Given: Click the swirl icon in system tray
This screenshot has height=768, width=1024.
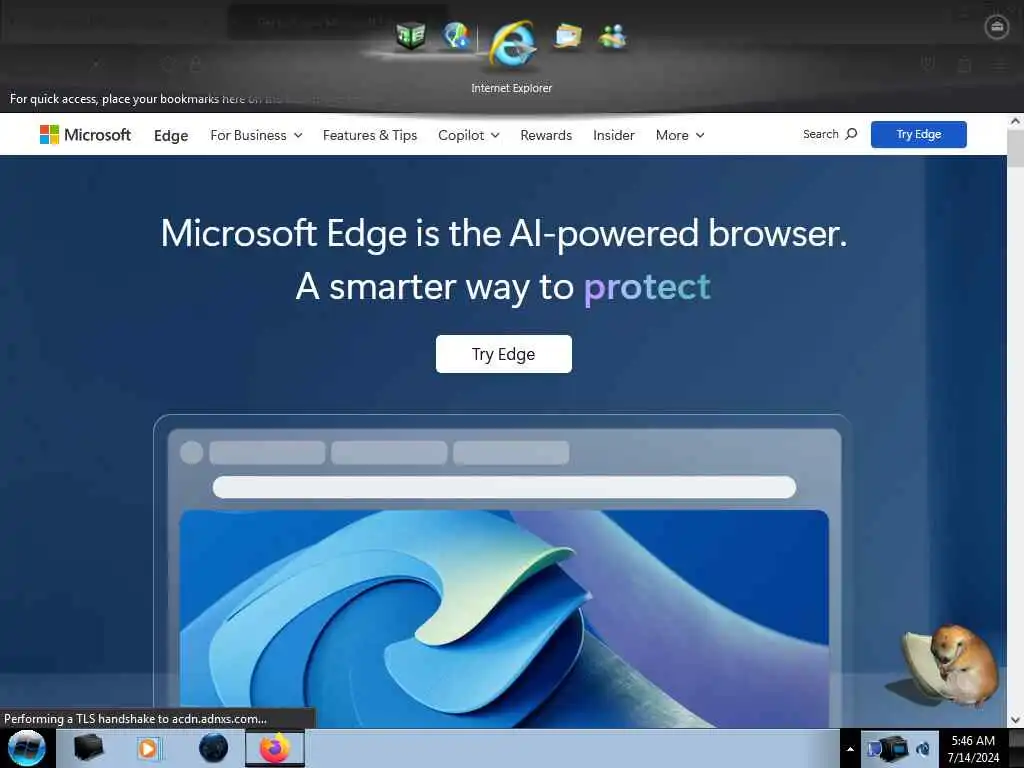Looking at the screenshot, I should pyautogui.click(x=923, y=749).
